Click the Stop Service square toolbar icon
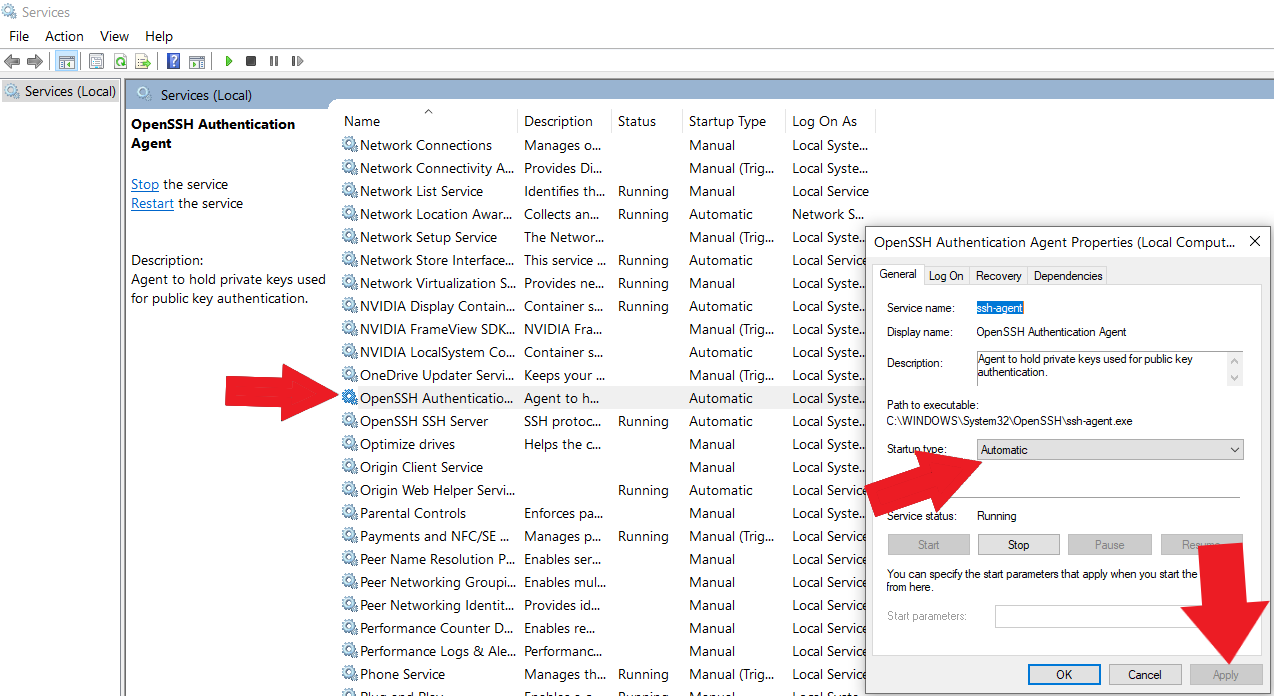 pos(251,61)
